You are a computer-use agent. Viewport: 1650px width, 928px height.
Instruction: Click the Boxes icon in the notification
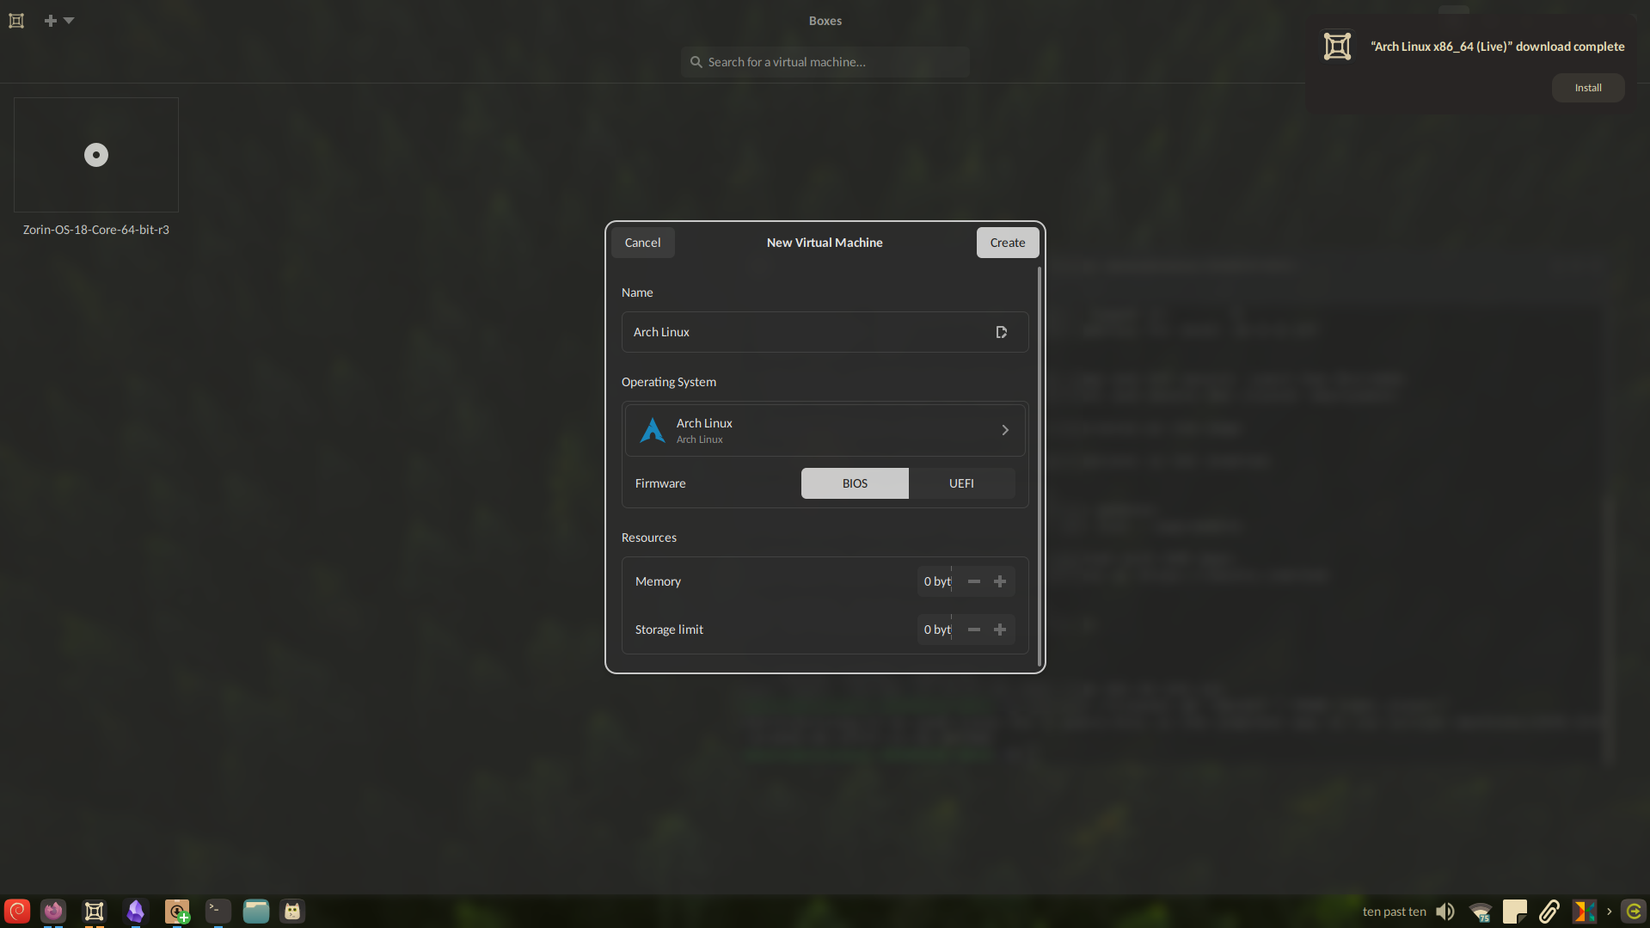click(x=1337, y=46)
